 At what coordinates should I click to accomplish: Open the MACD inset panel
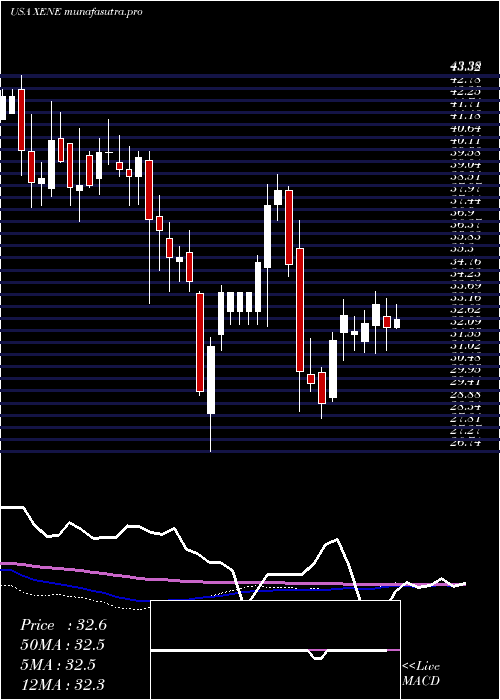tap(275, 650)
